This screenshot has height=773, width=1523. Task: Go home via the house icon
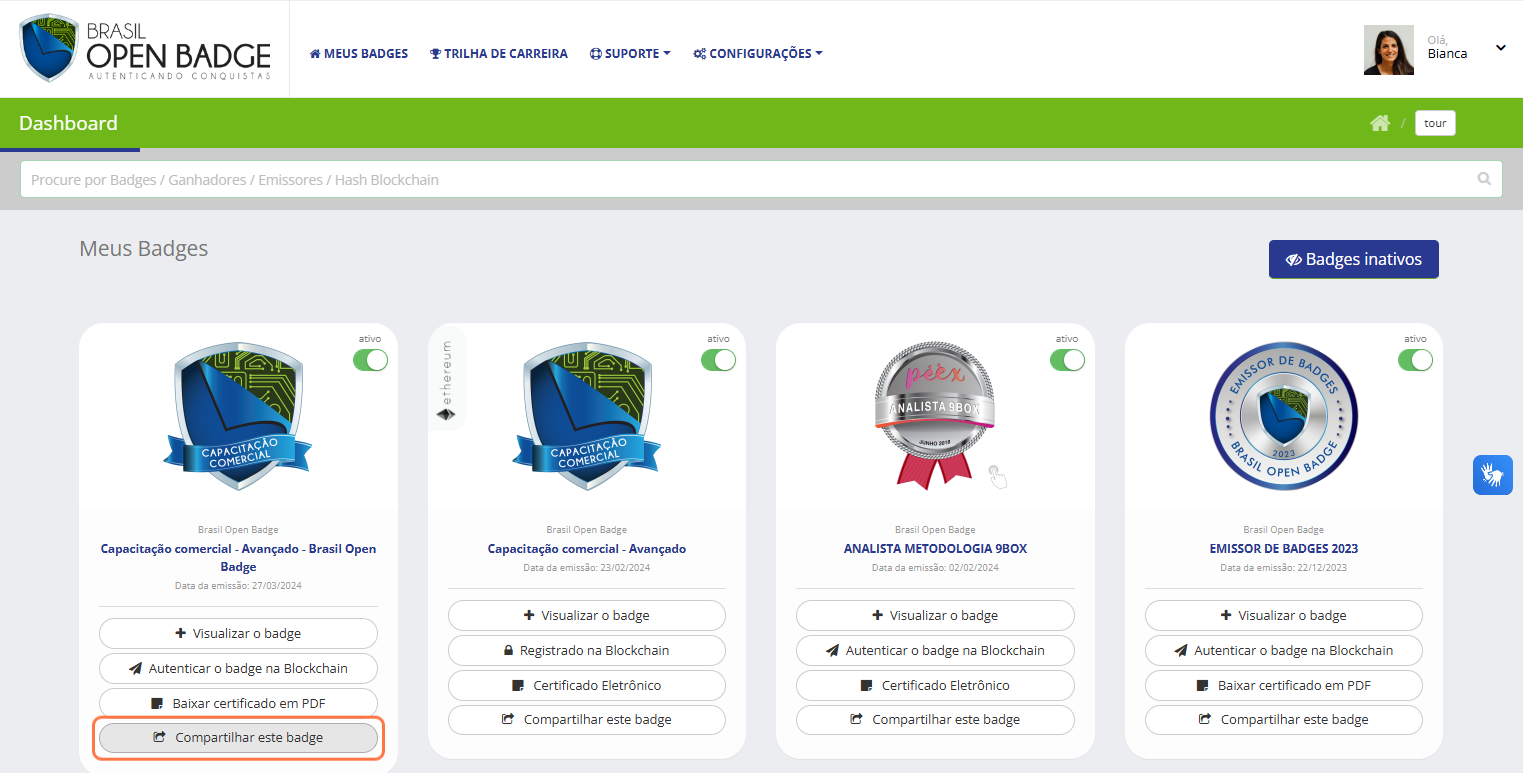tap(1380, 123)
